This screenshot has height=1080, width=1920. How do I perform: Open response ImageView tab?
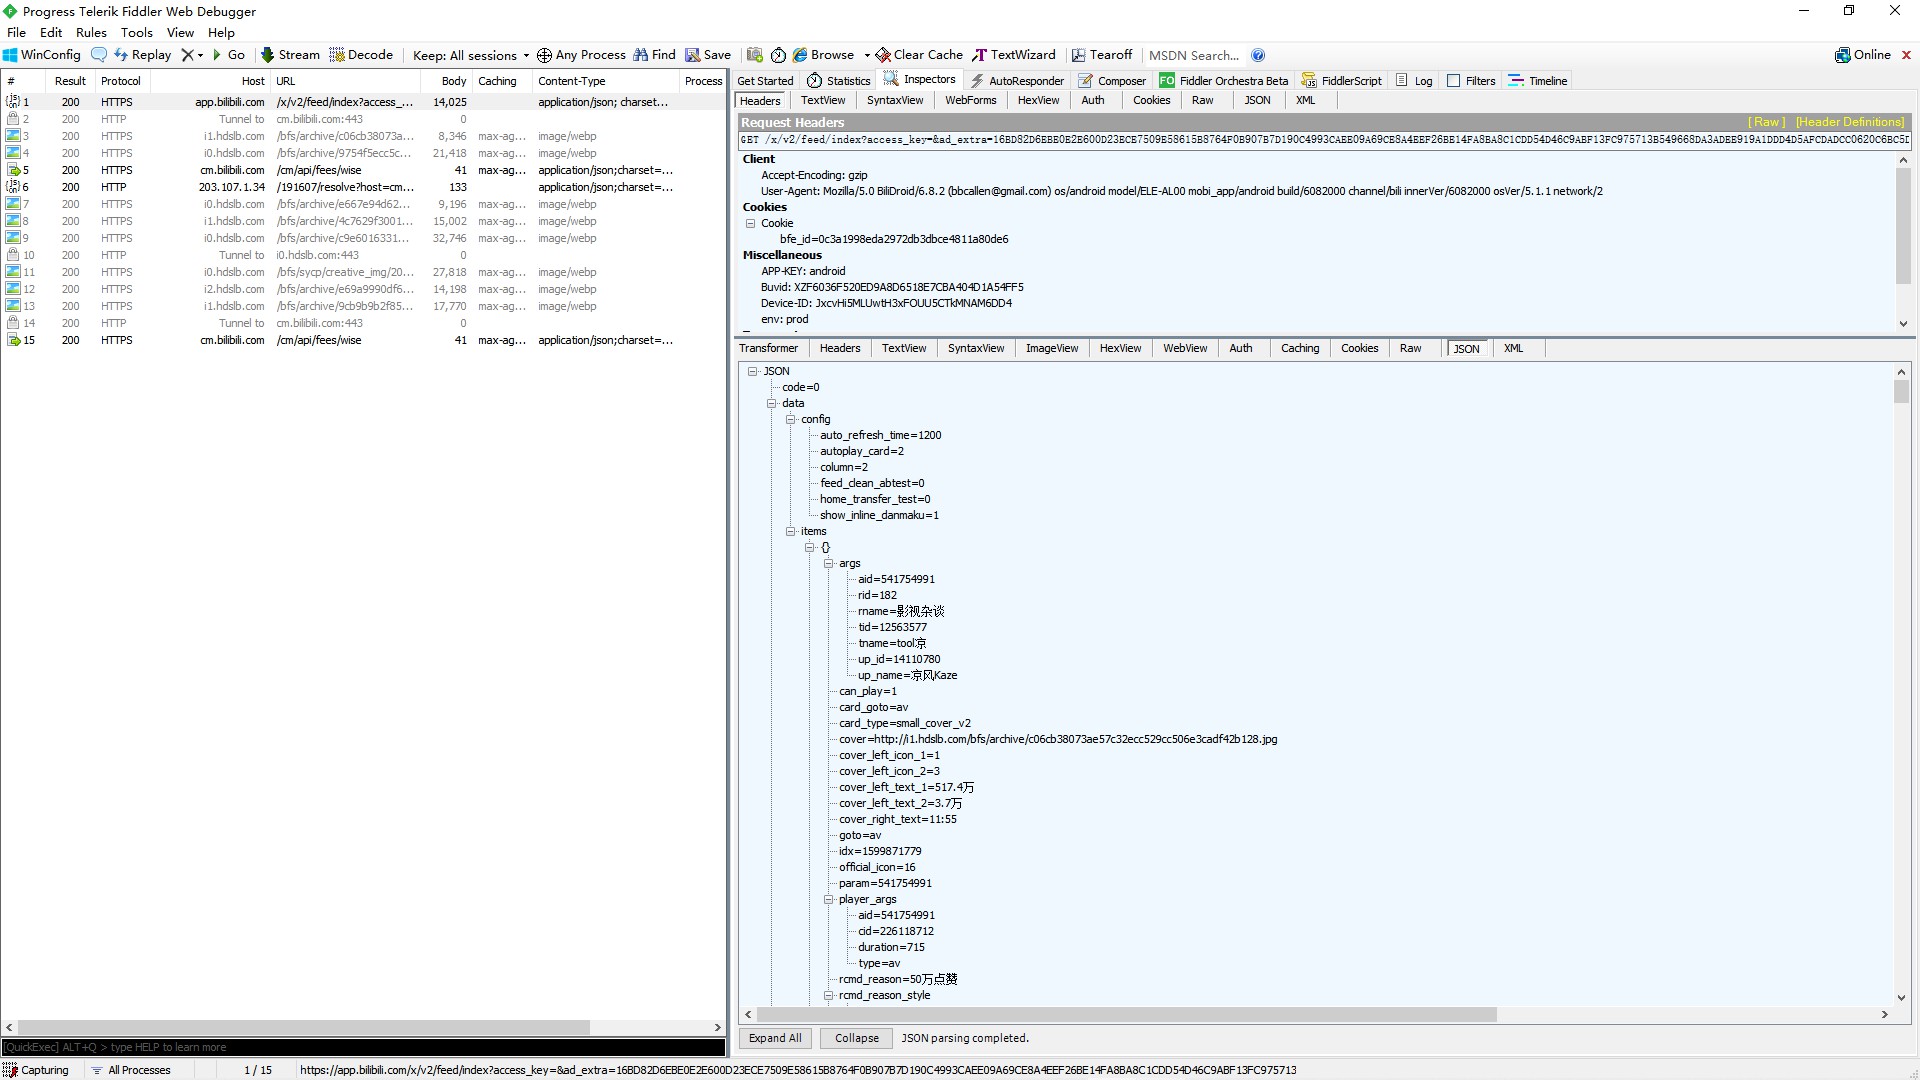click(x=1051, y=348)
